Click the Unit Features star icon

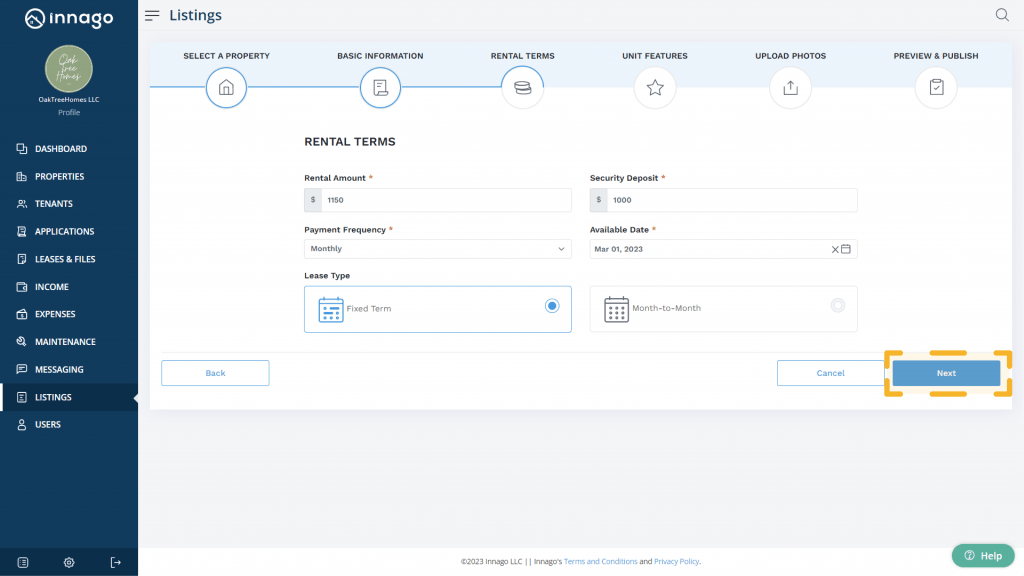point(655,88)
